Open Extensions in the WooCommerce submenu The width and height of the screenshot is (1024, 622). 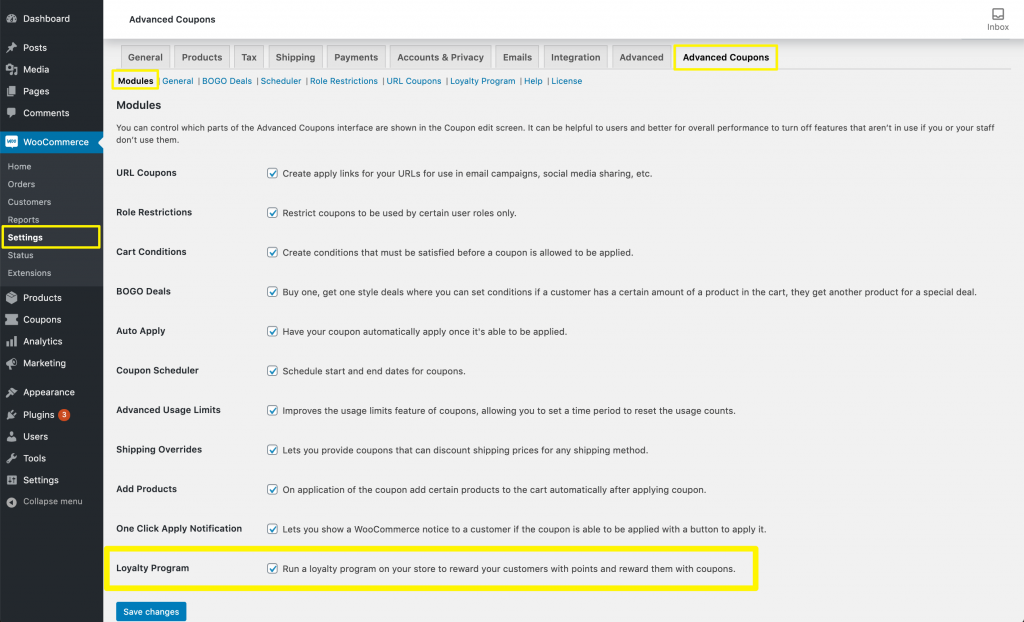tap(29, 272)
